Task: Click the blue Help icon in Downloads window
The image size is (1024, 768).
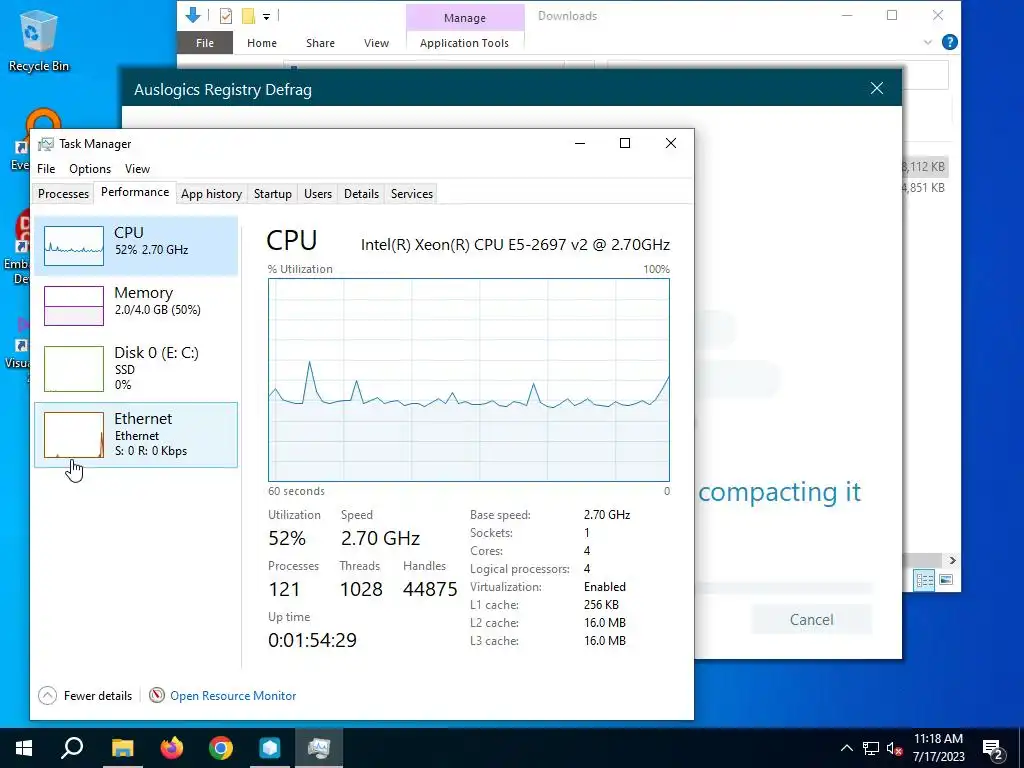Action: click(950, 42)
